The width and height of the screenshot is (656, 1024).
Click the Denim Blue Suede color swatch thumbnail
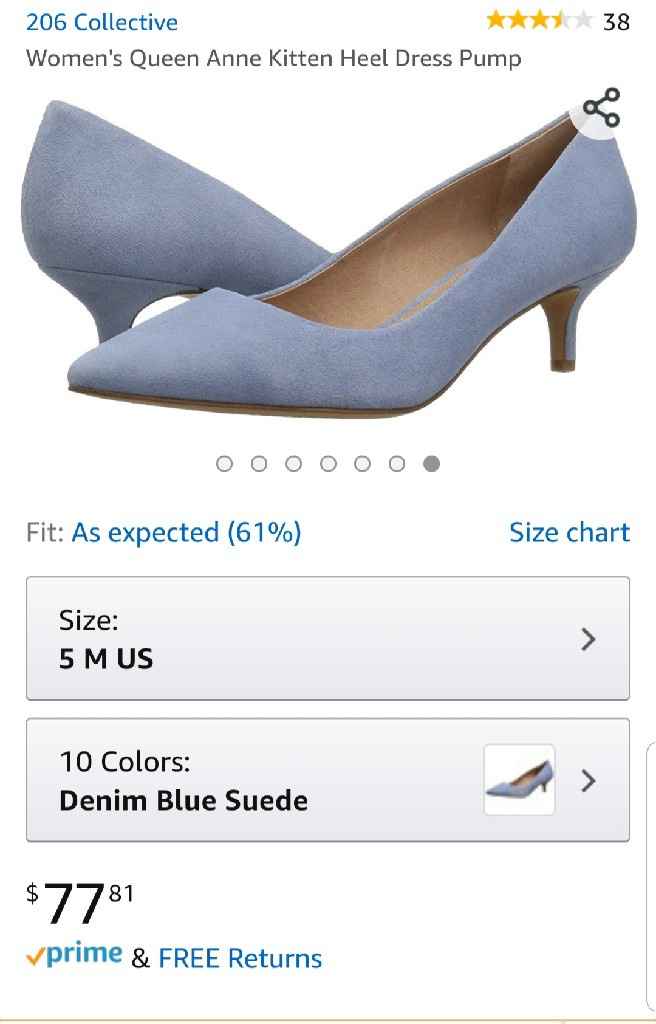tap(518, 780)
